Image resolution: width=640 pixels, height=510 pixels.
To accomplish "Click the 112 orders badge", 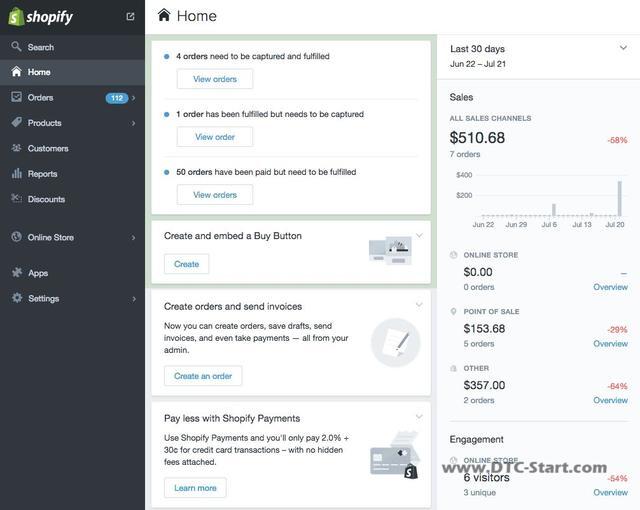I will [117, 98].
